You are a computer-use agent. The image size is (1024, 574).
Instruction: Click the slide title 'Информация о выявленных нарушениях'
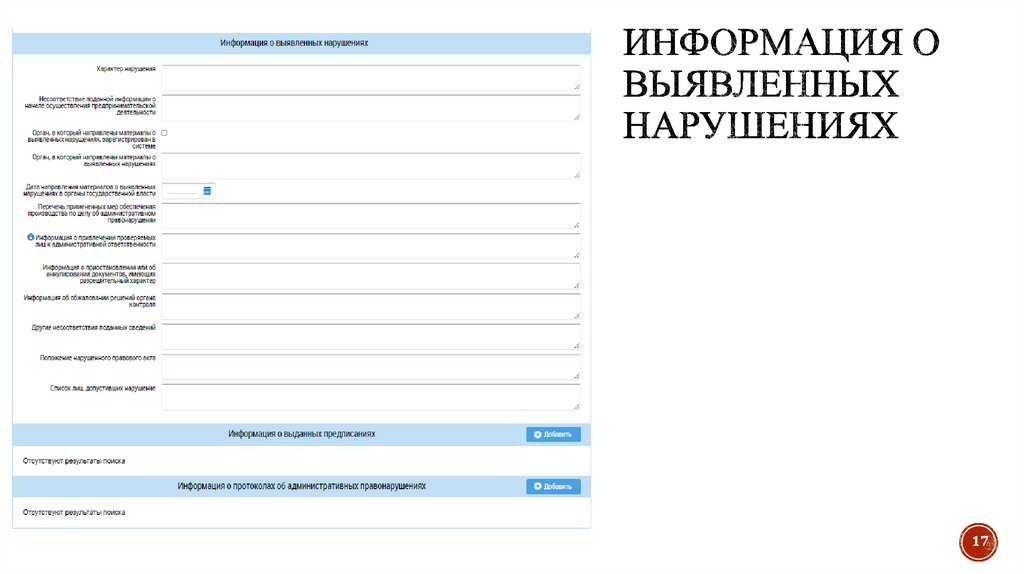(x=781, y=84)
